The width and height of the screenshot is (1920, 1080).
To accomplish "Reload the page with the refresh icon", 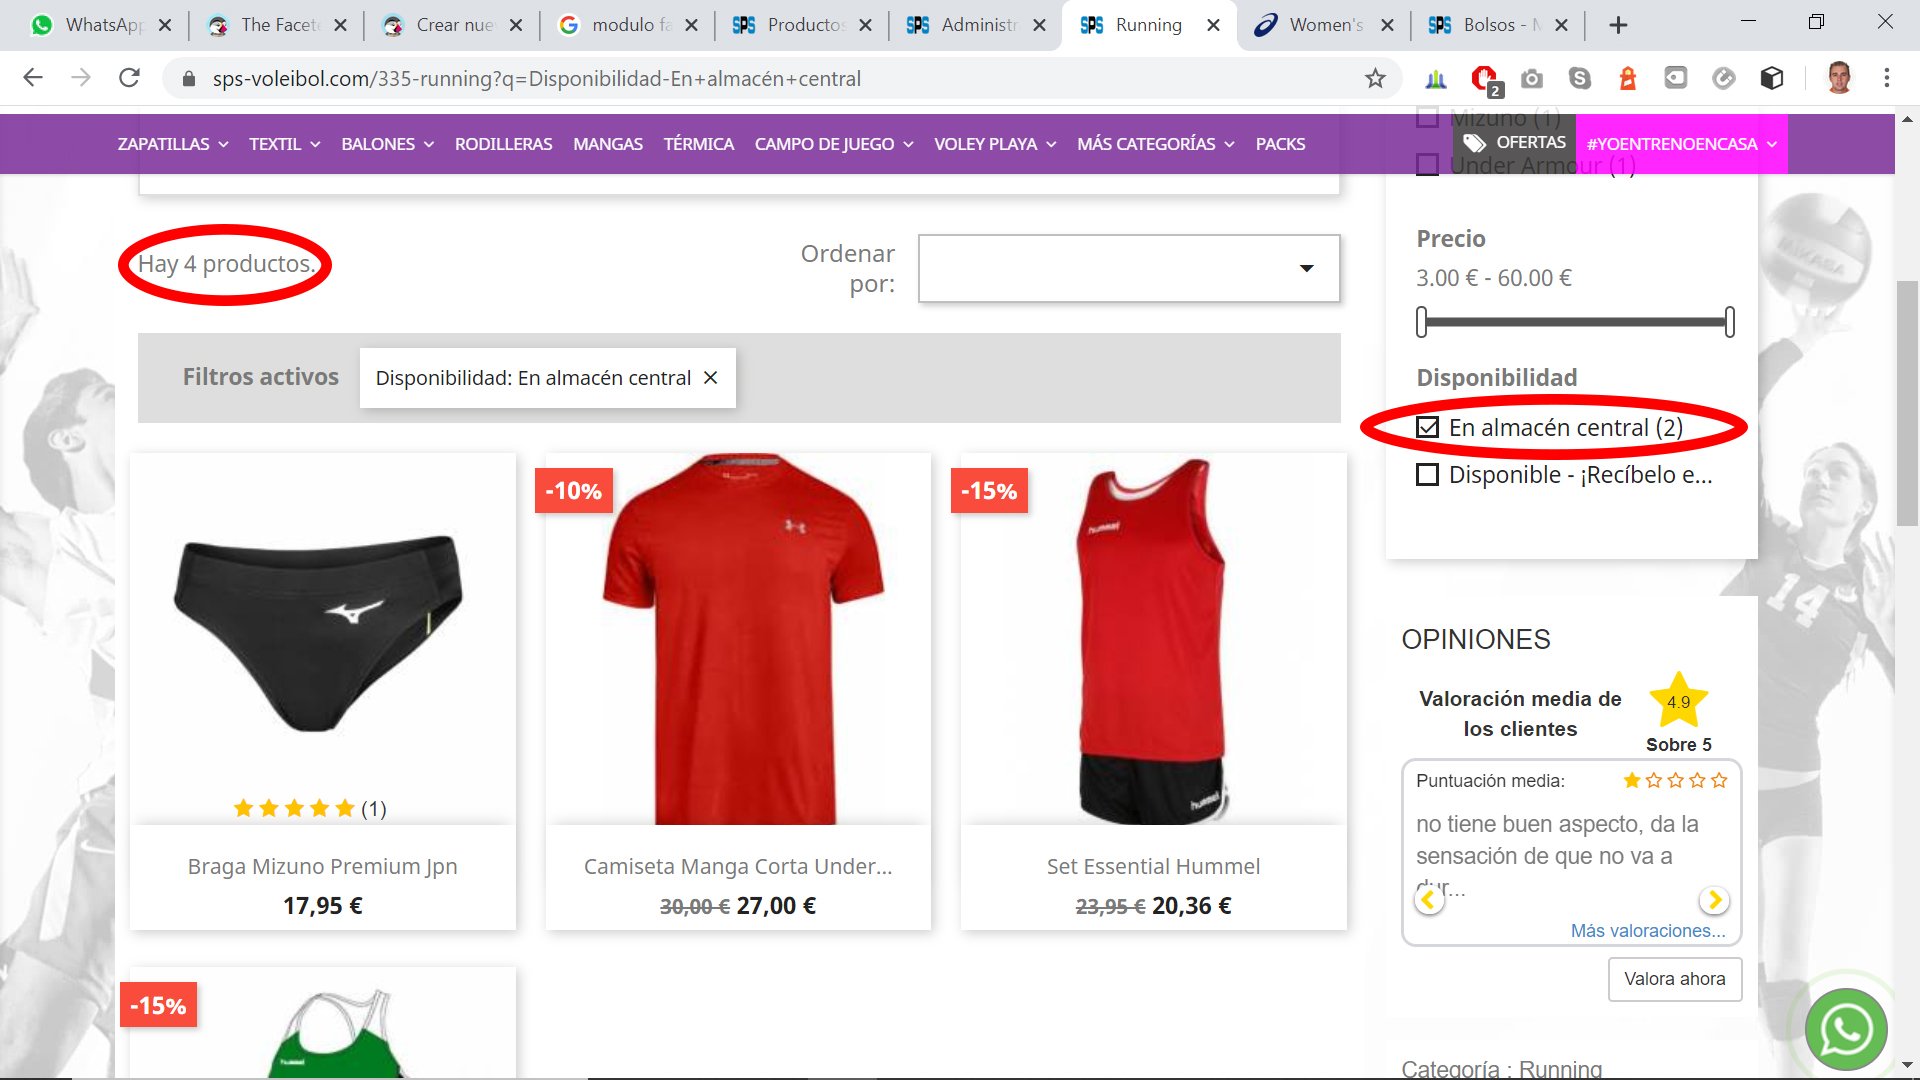I will 129,78.
